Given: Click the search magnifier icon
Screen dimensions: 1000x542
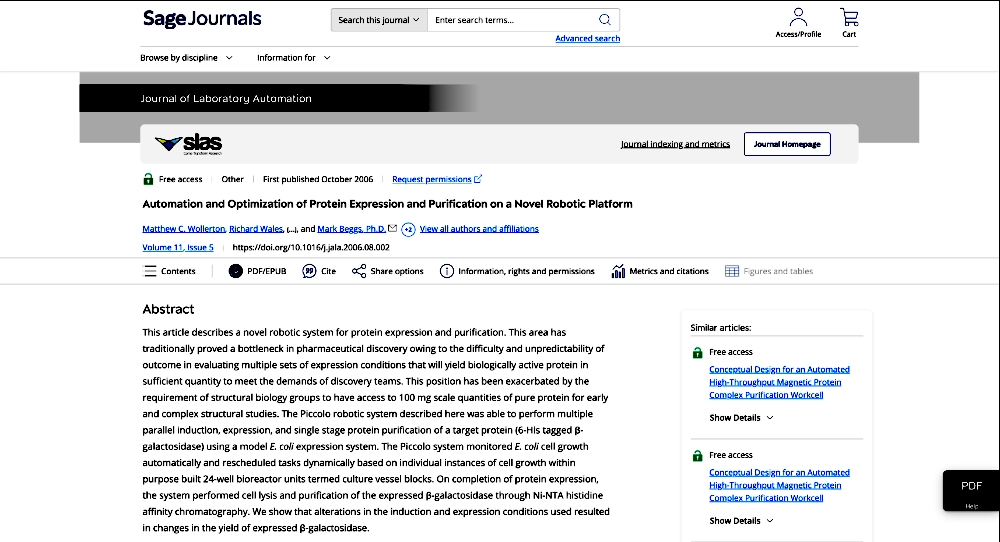Looking at the screenshot, I should coord(605,20).
